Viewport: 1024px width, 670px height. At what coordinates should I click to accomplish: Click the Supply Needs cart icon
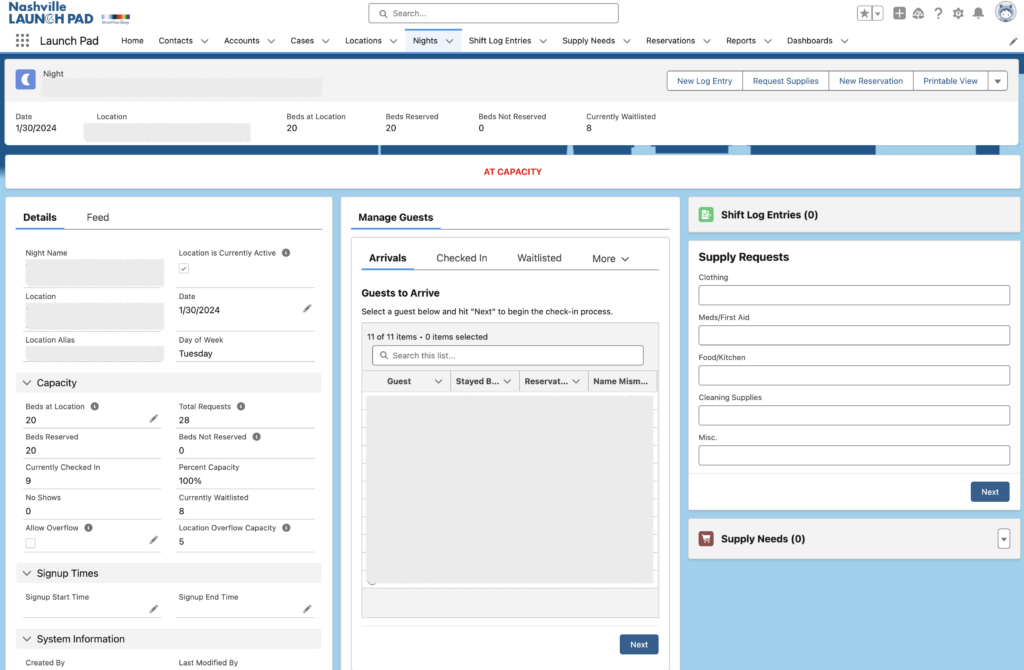coord(706,539)
